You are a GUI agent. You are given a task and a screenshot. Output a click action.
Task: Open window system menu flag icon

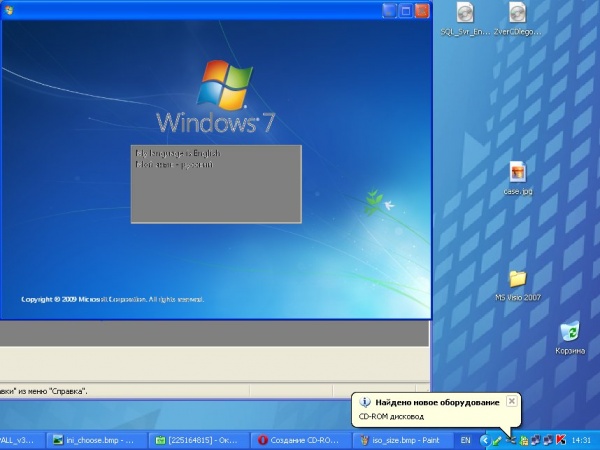coord(8,10)
